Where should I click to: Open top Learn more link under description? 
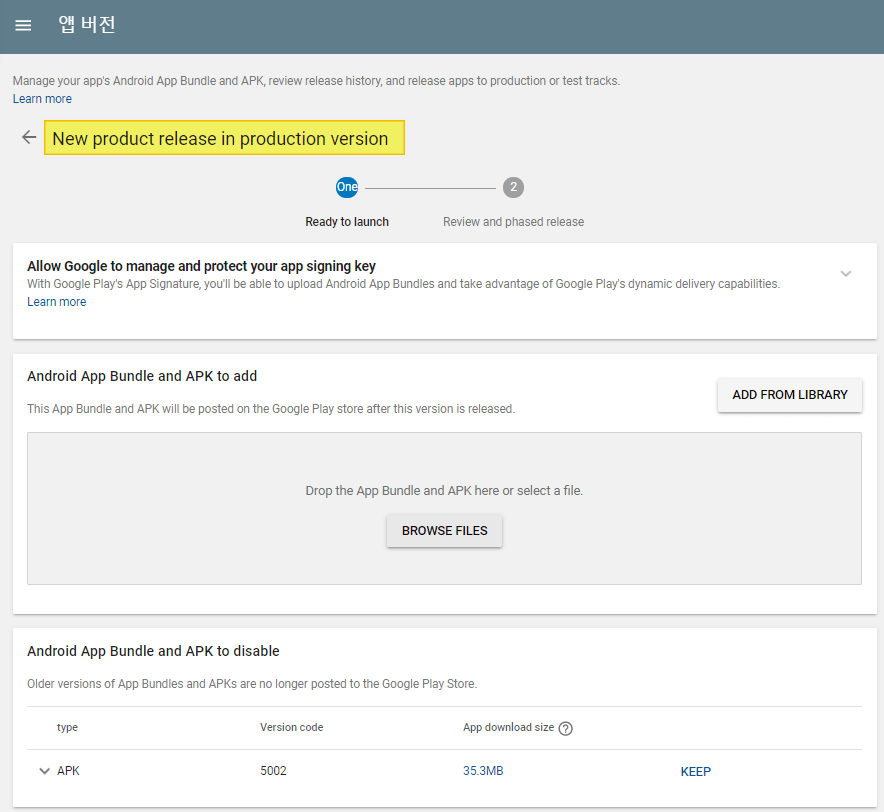pos(42,99)
